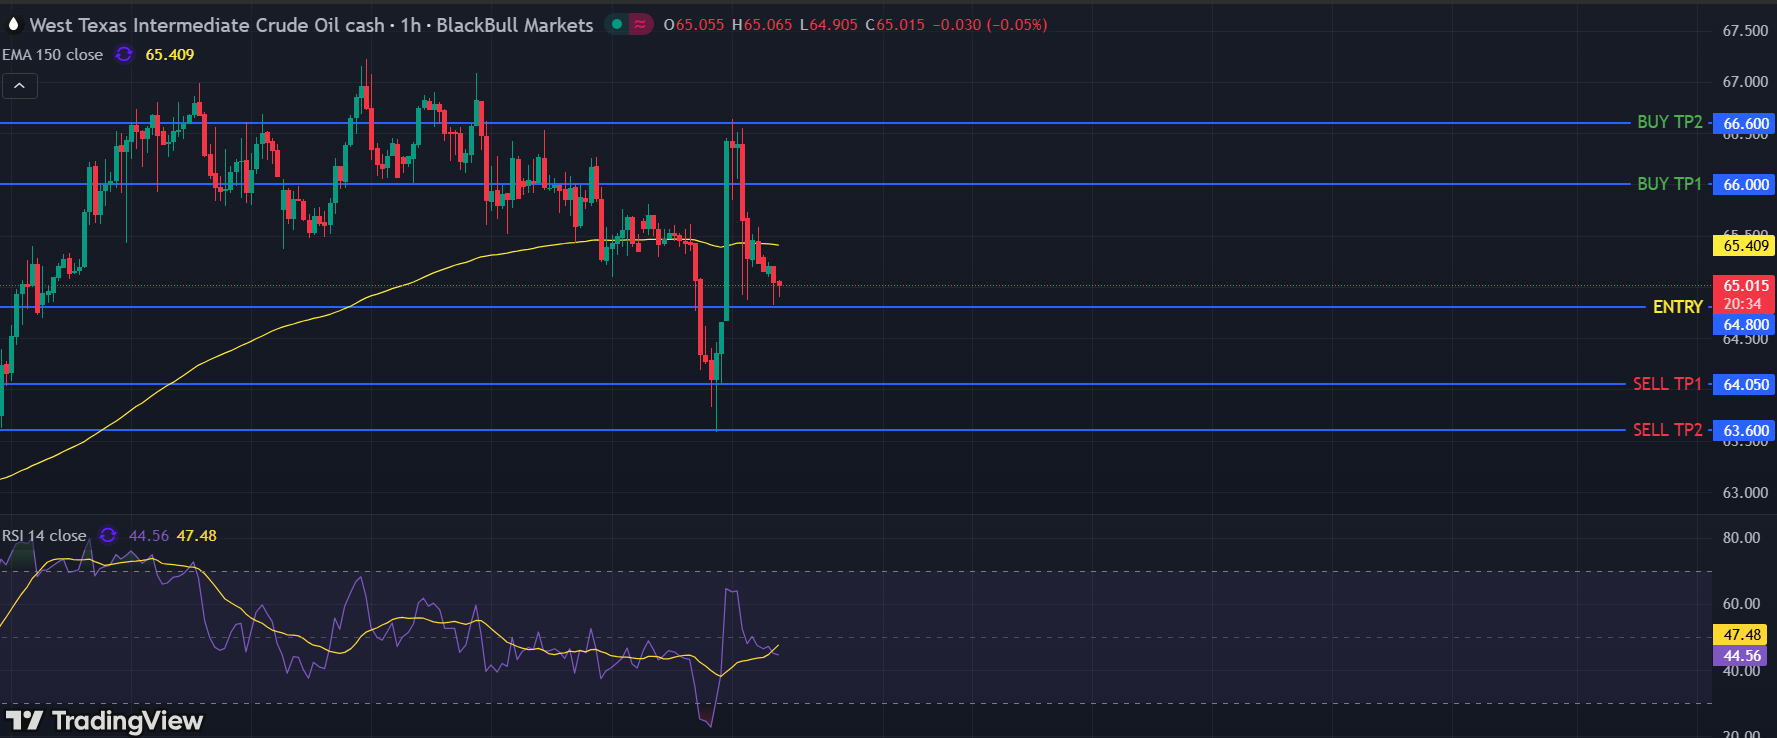
Task: Click the SELL TP2 line label
Action: tap(1667, 430)
